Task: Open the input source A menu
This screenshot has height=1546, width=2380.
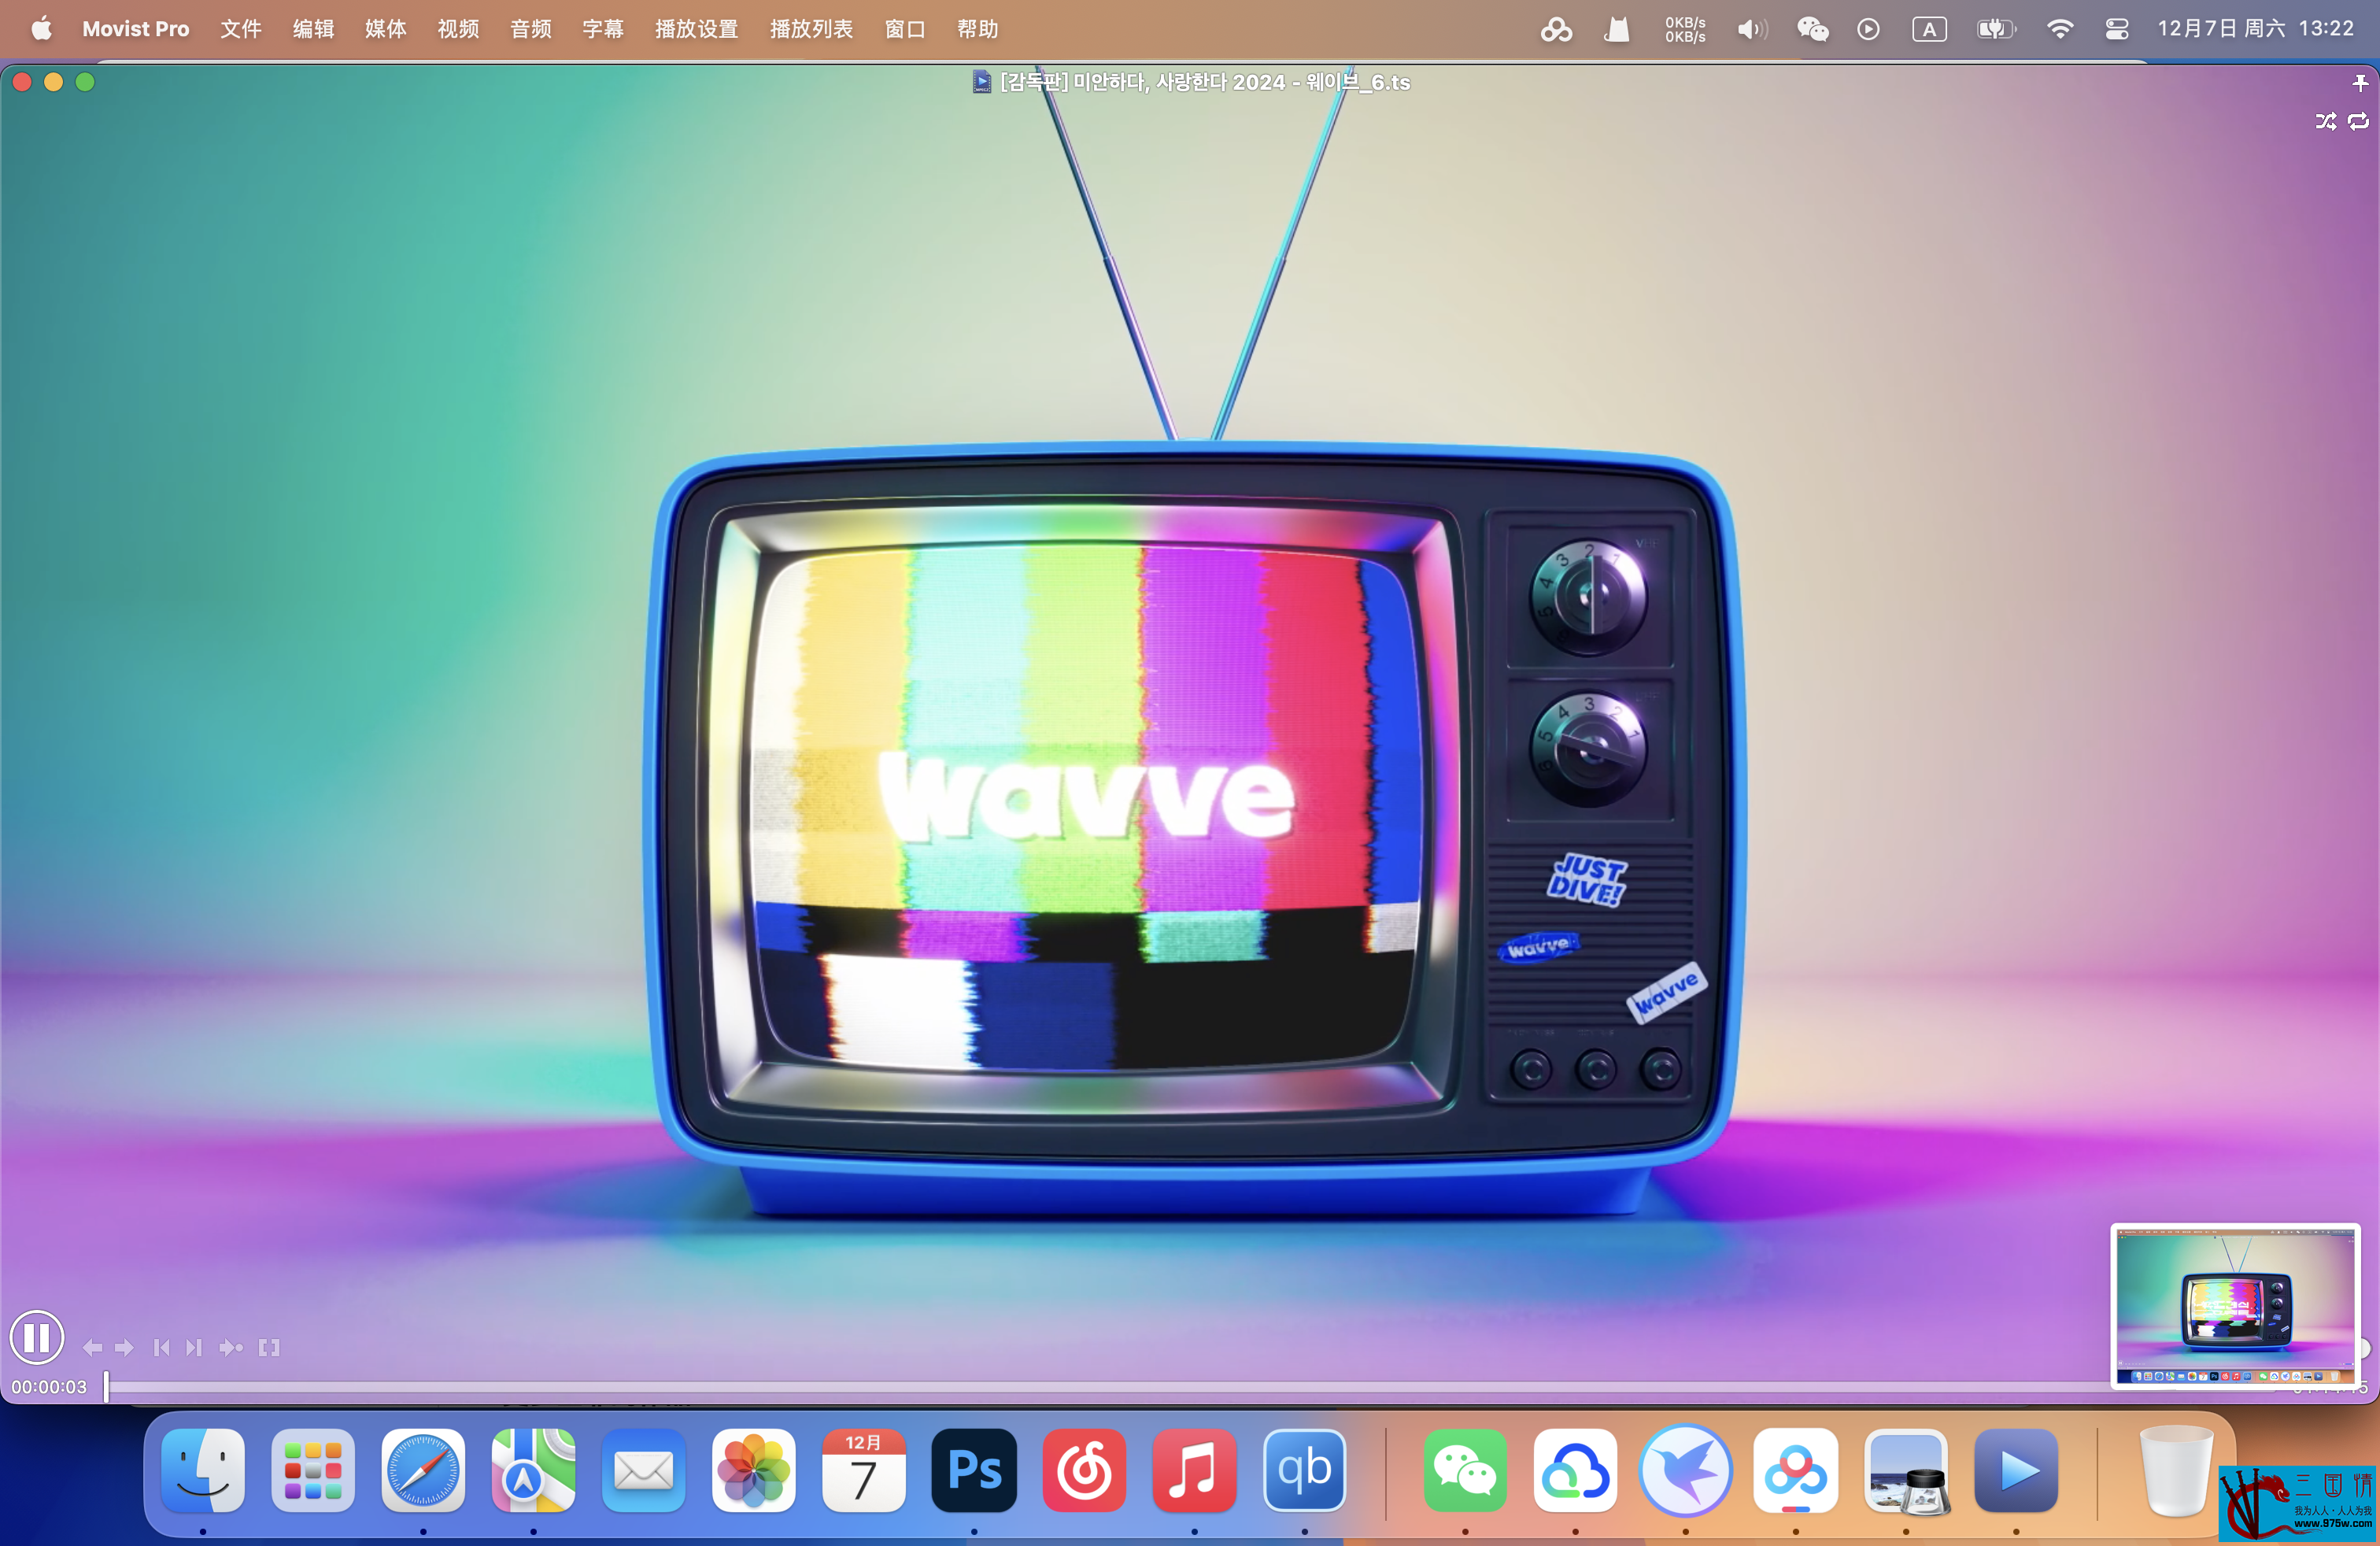Action: click(x=1929, y=29)
